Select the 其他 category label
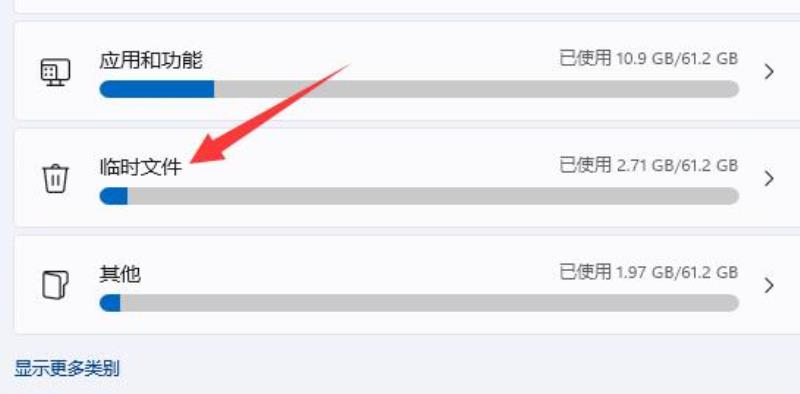 pos(120,274)
